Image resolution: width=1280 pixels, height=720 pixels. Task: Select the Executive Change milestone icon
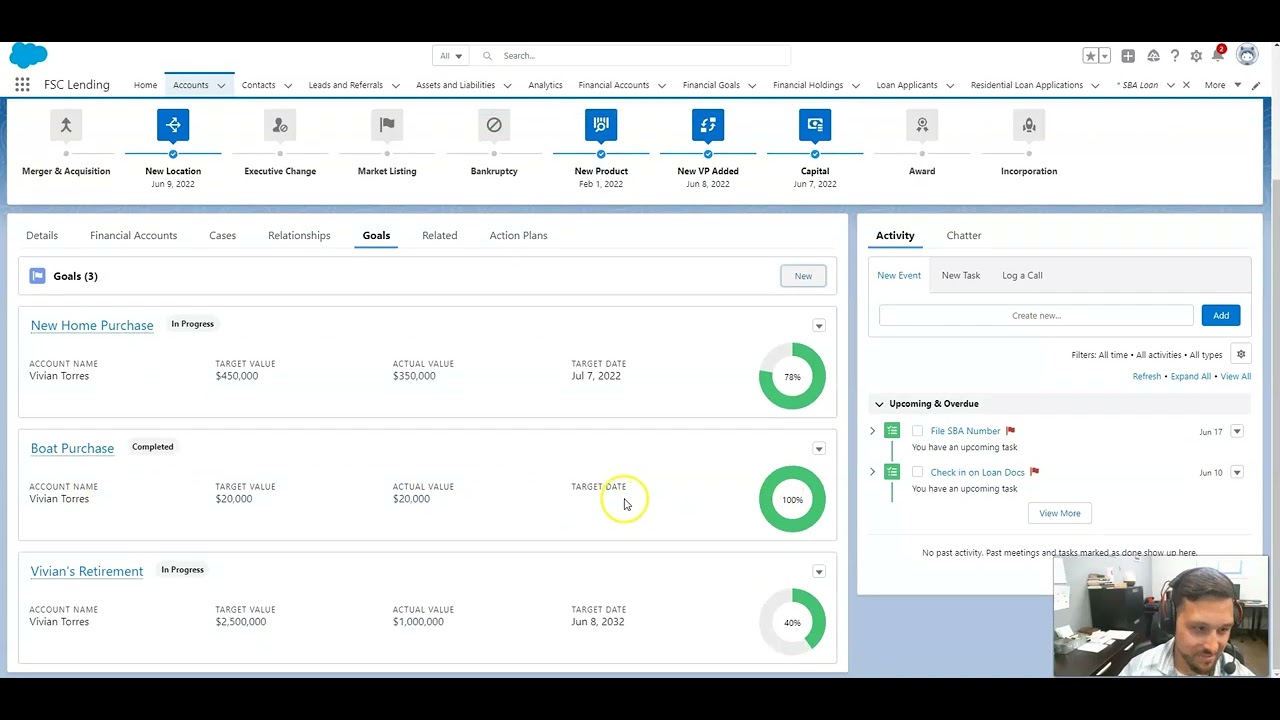pos(280,125)
